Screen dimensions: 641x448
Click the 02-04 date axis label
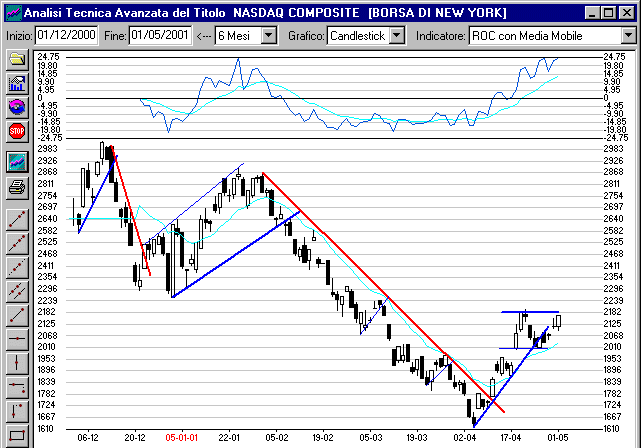(x=465, y=438)
